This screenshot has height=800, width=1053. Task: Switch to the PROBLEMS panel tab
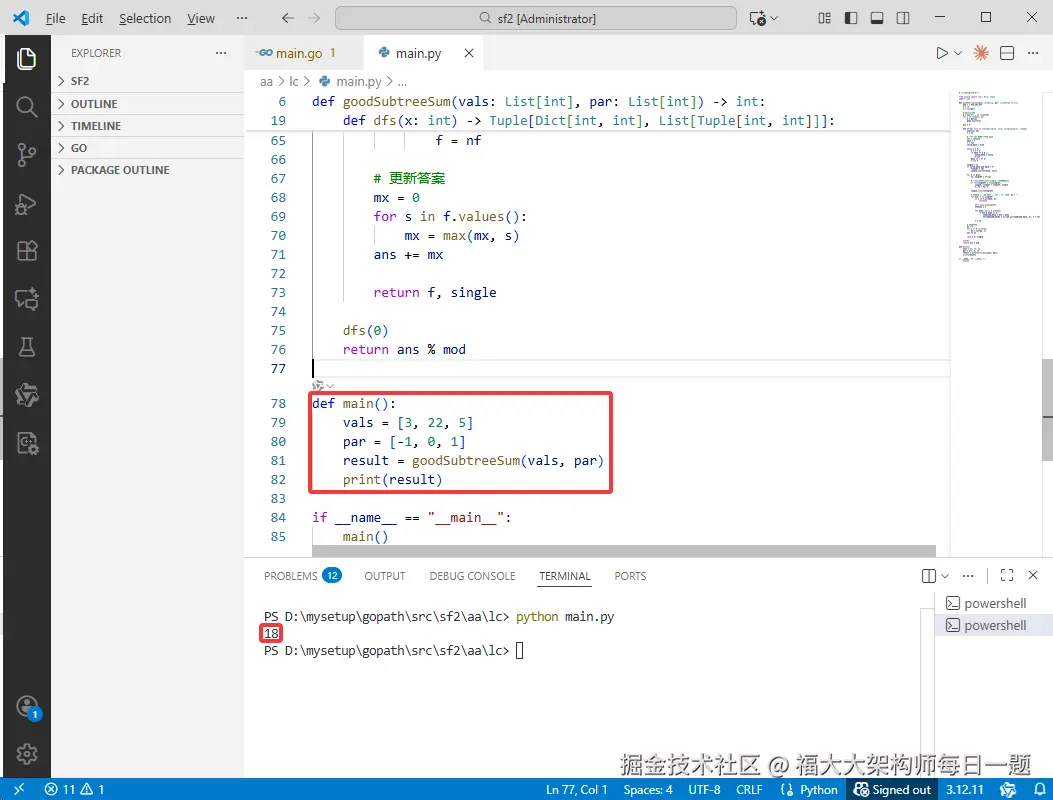[x=303, y=576]
